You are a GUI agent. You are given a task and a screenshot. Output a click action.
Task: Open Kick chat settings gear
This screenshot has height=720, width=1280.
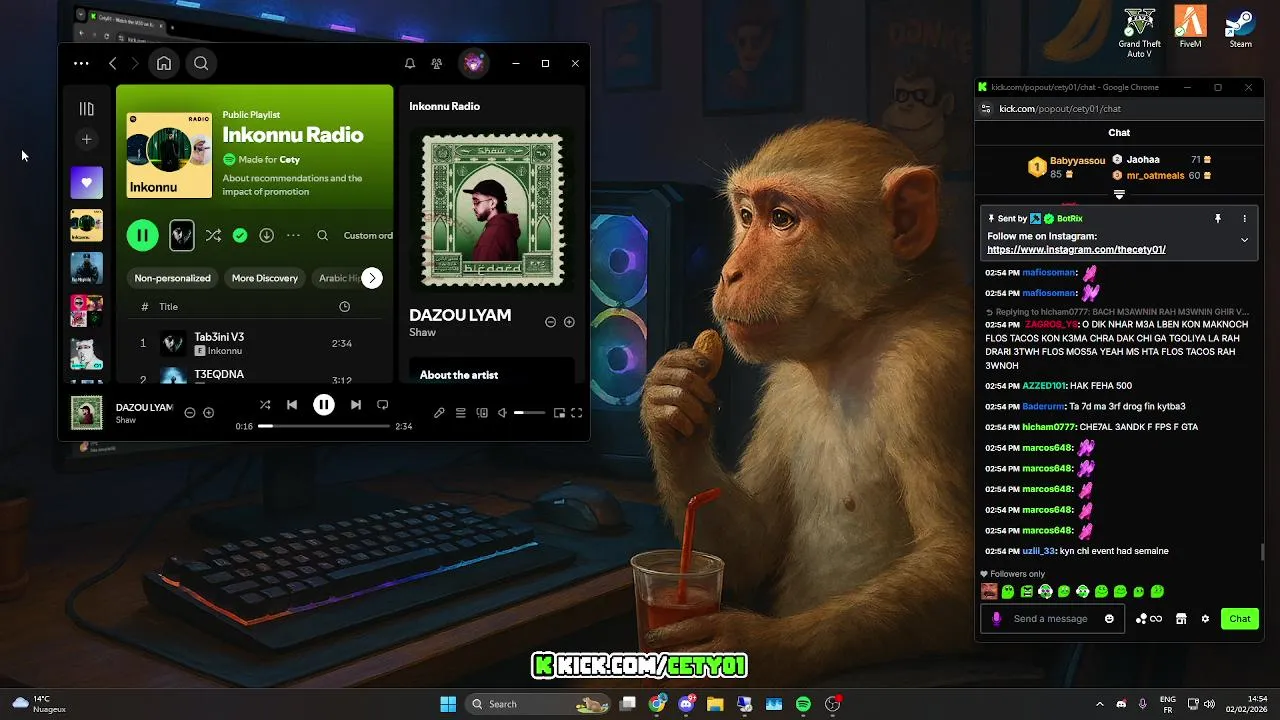pyautogui.click(x=1205, y=619)
